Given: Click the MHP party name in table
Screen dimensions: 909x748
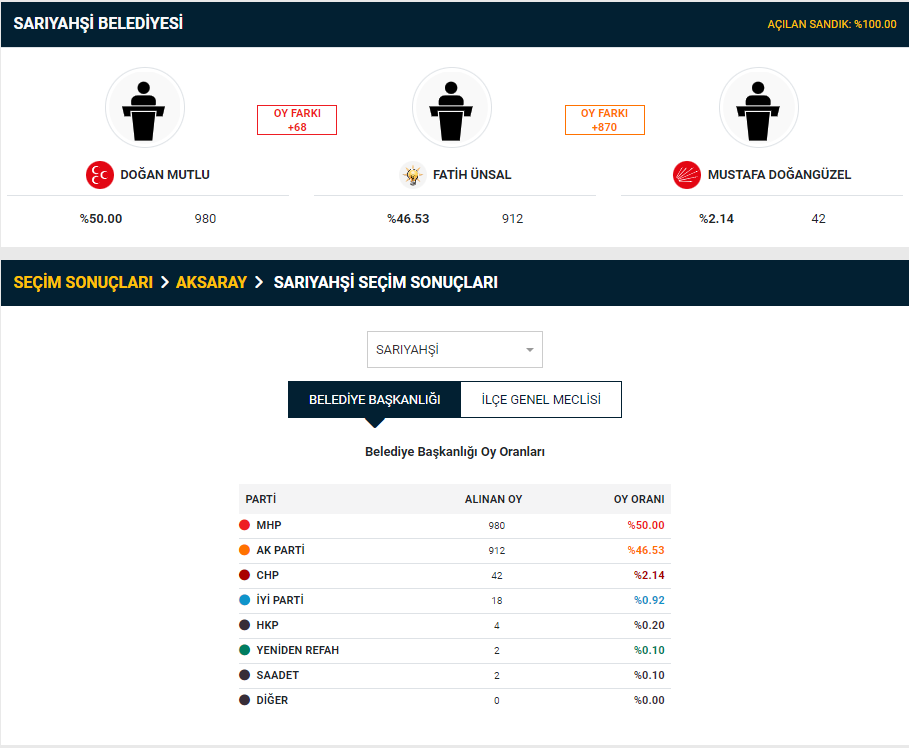Looking at the screenshot, I should coord(269,525).
